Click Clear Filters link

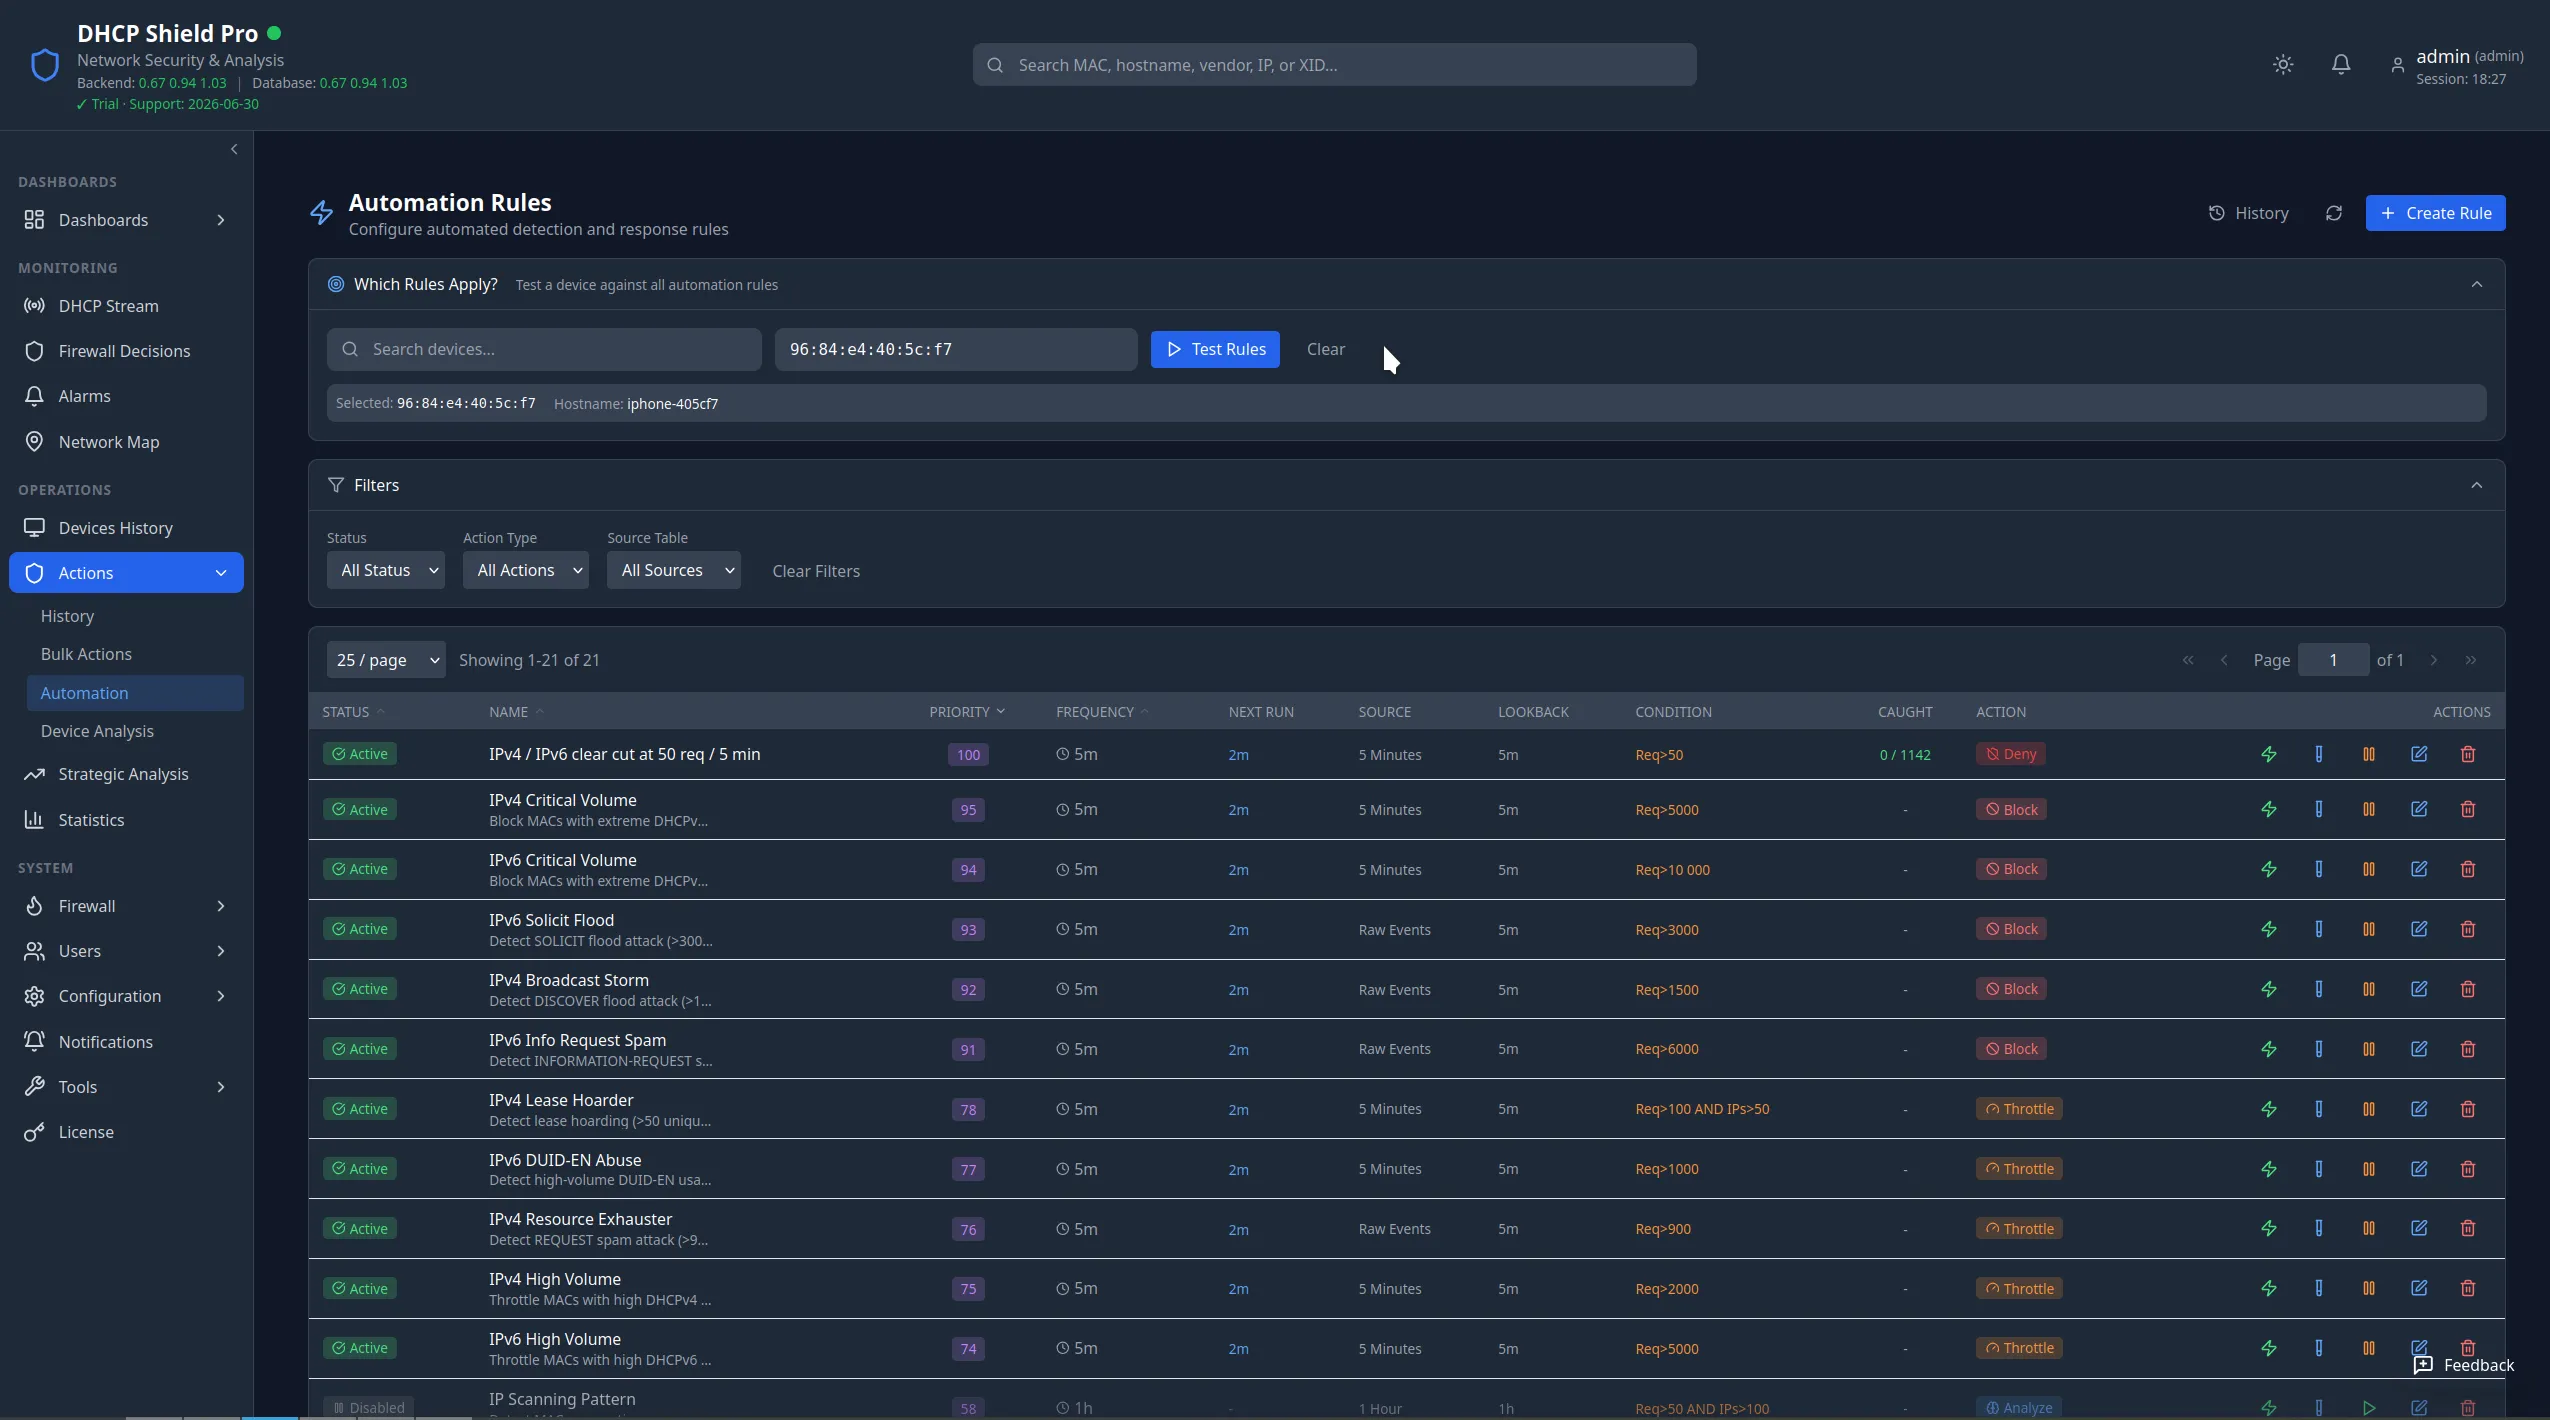[x=816, y=571]
